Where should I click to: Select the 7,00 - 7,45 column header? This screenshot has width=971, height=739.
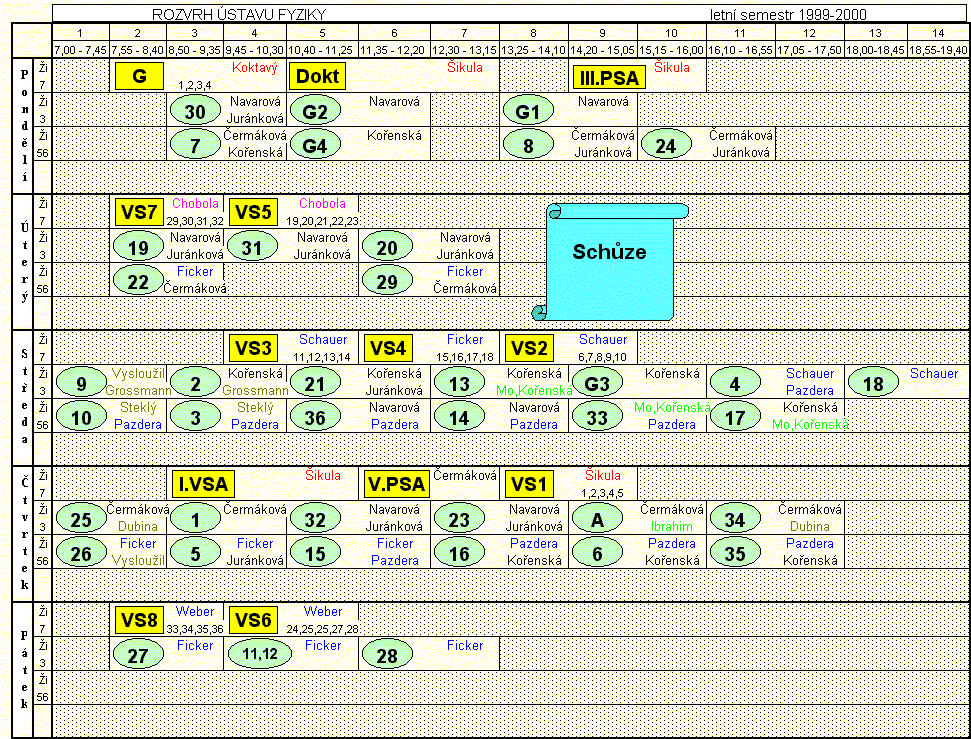[x=80, y=49]
